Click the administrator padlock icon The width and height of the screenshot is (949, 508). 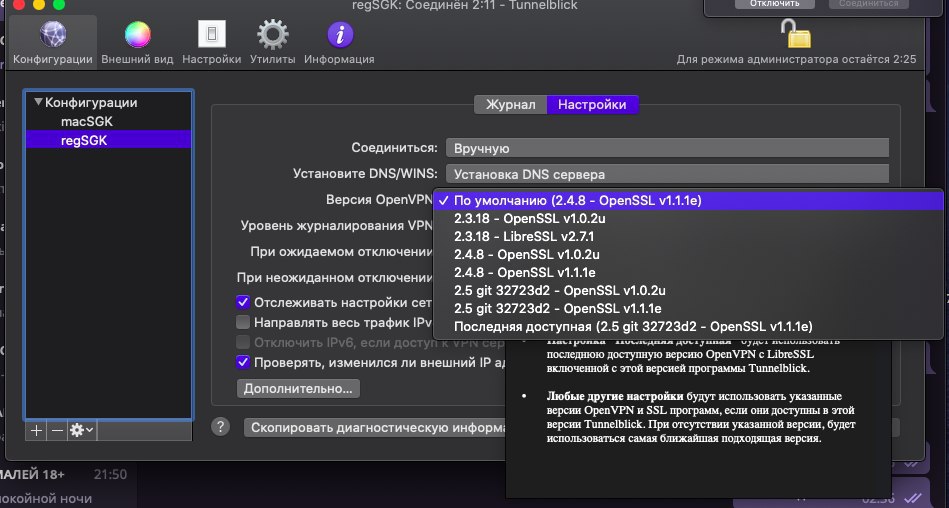[x=796, y=33]
